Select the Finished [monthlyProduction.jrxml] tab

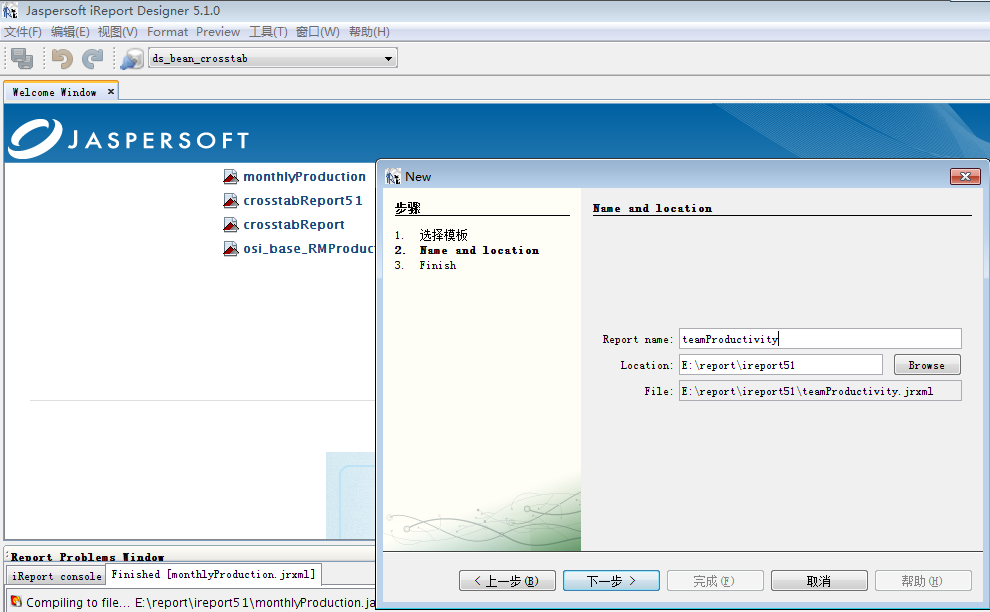pos(213,574)
